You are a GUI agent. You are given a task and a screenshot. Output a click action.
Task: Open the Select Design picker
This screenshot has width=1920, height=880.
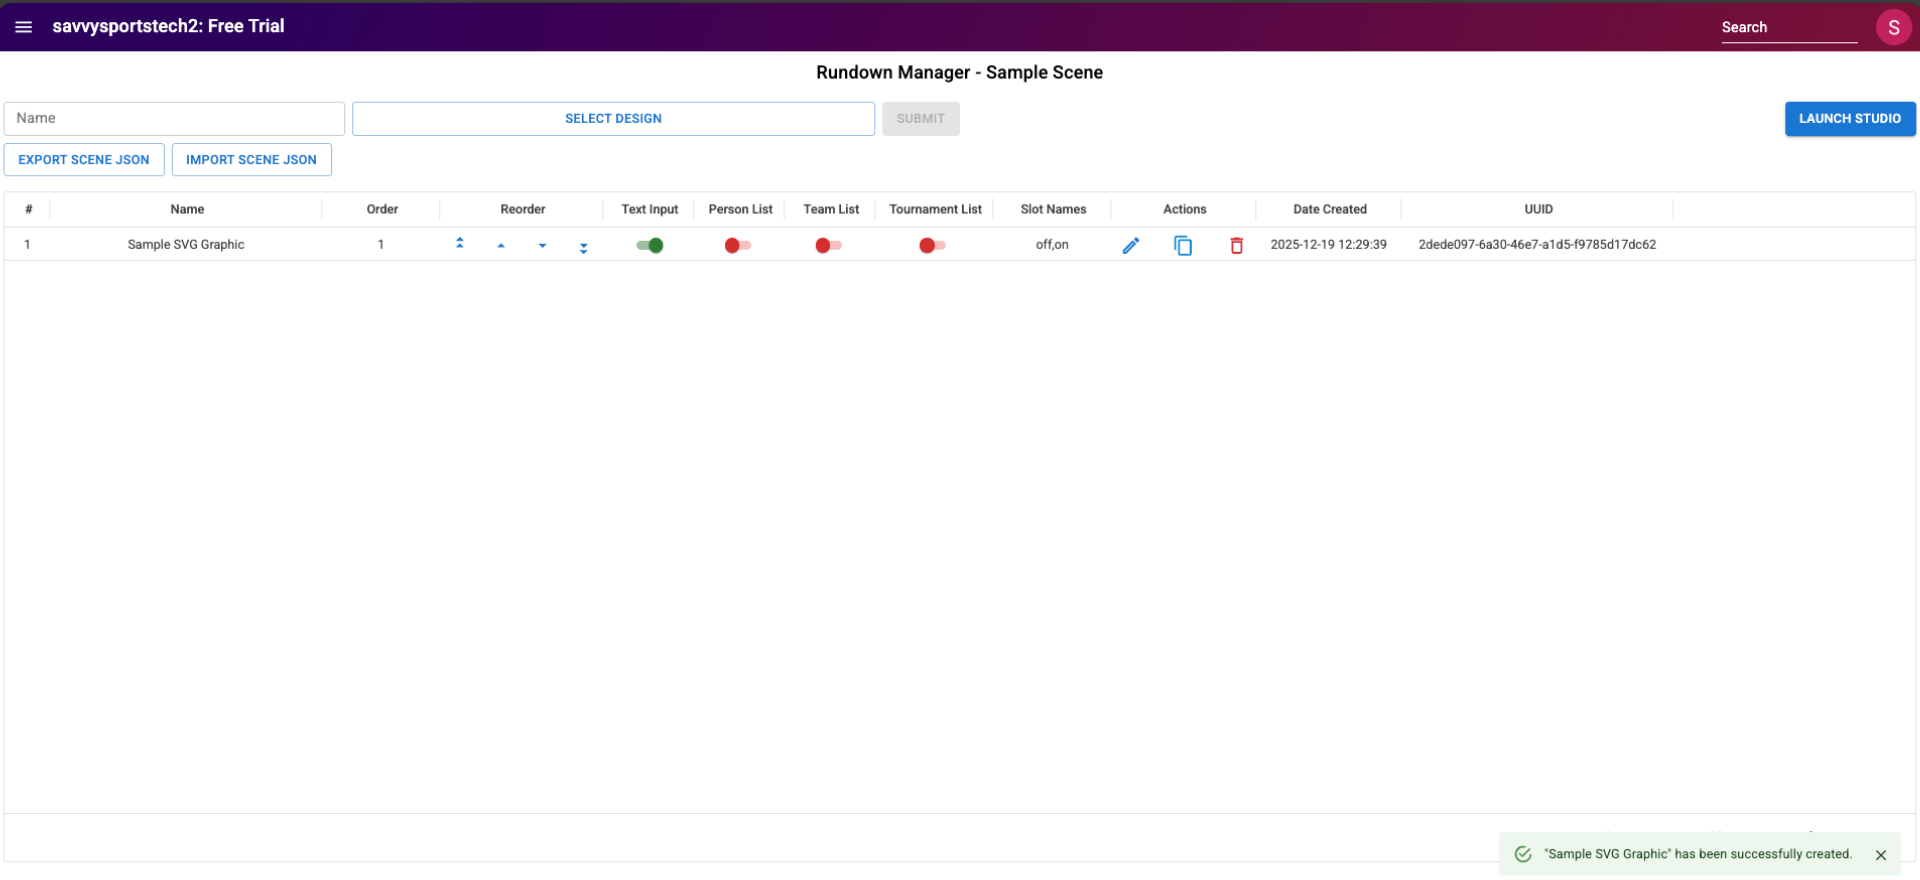coord(613,119)
